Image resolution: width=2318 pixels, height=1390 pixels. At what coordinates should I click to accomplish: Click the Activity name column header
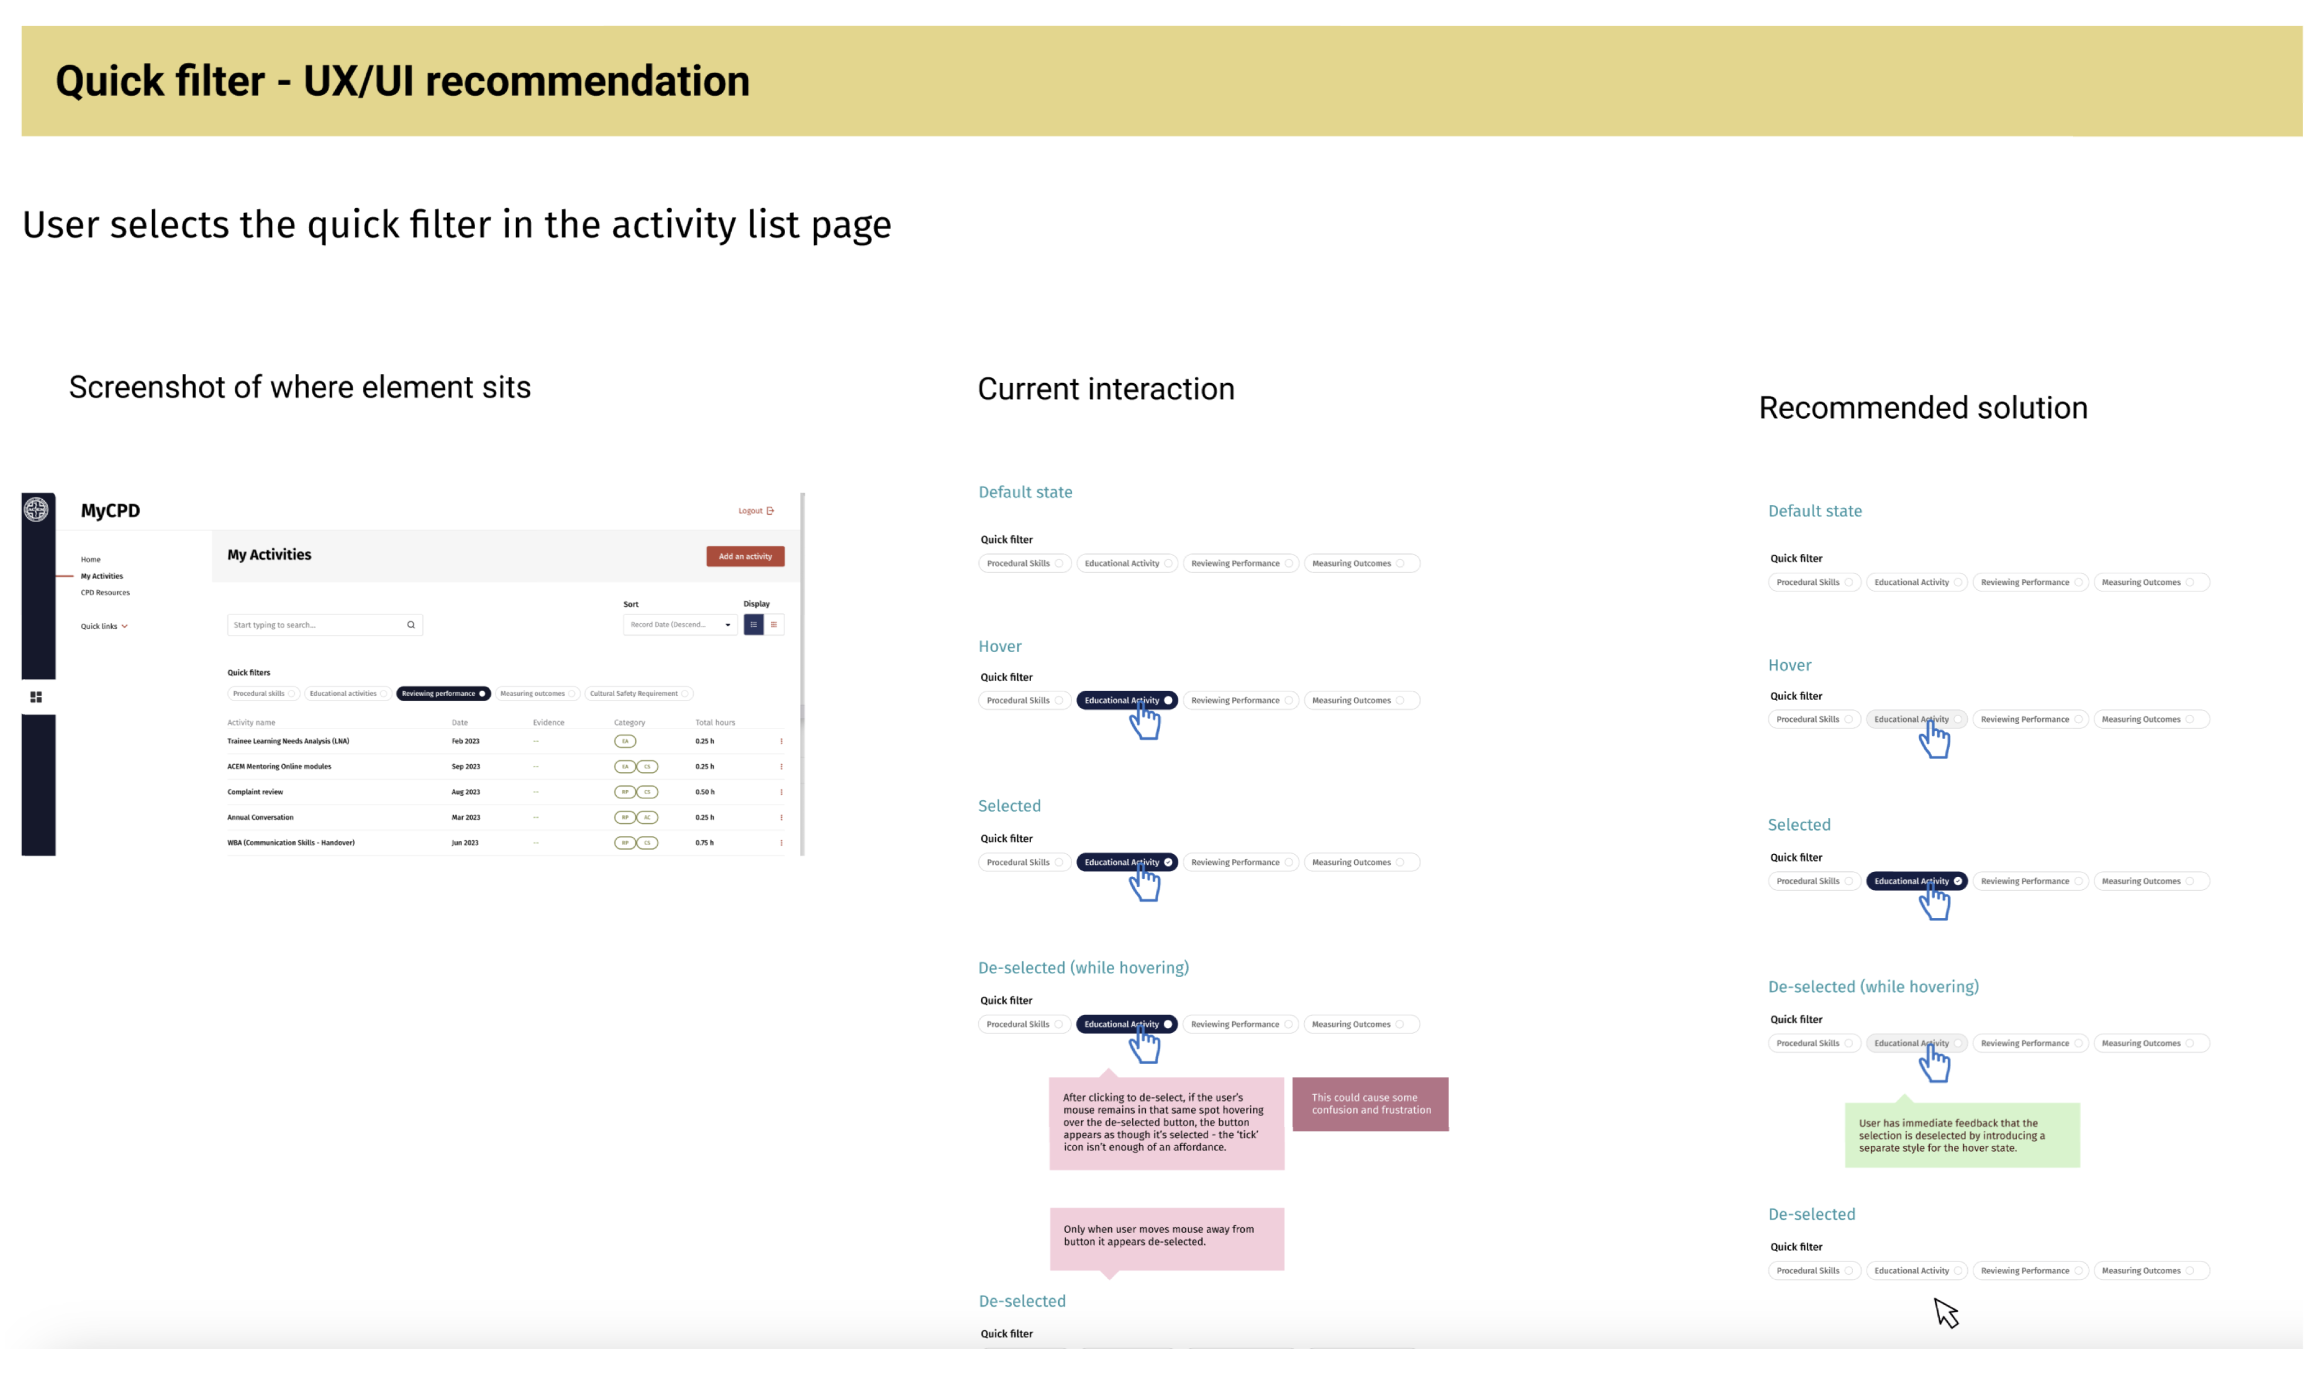click(x=251, y=723)
